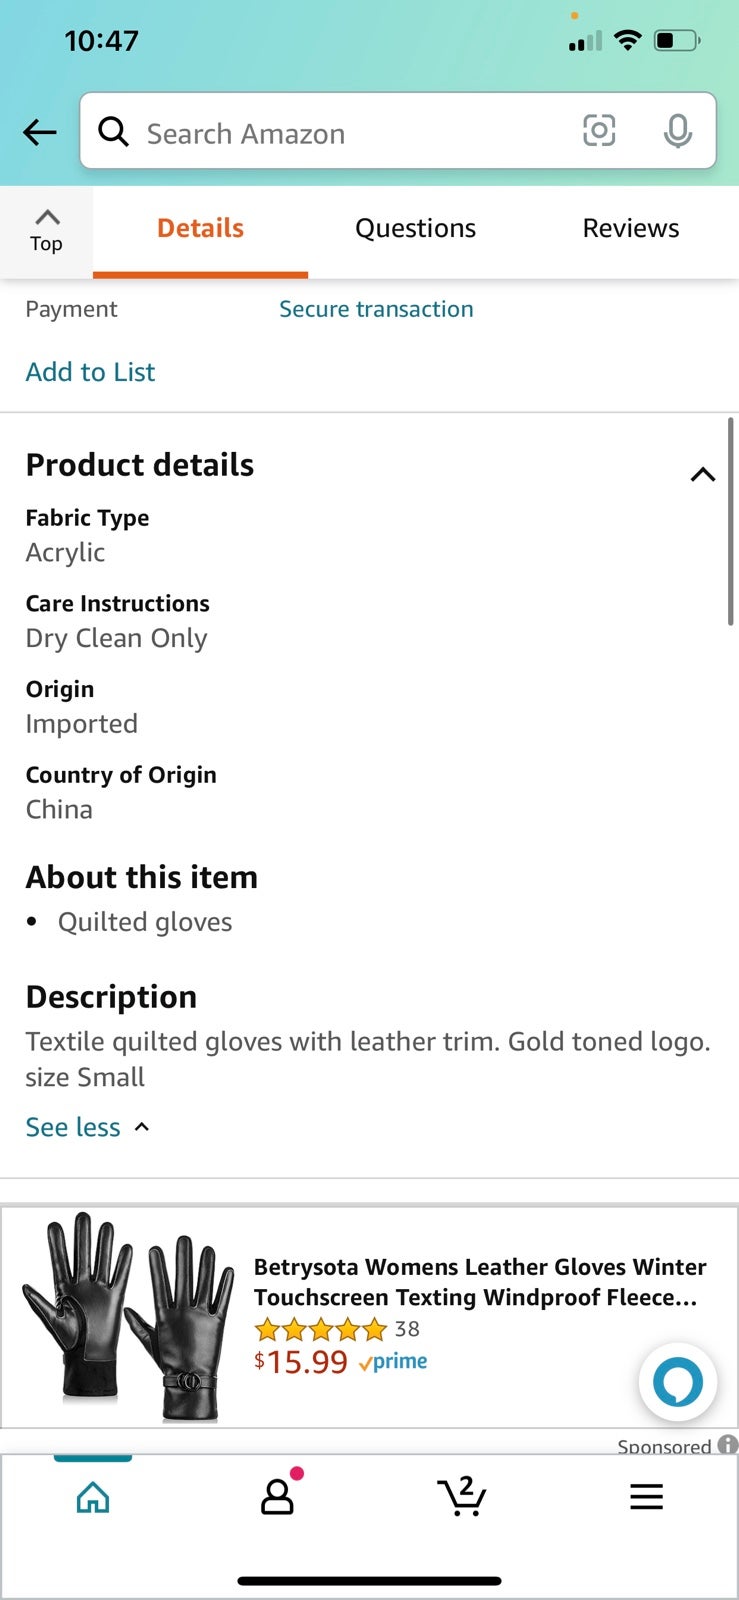Tap the Secure transaction link
Image resolution: width=739 pixels, height=1600 pixels.
pyautogui.click(x=376, y=309)
